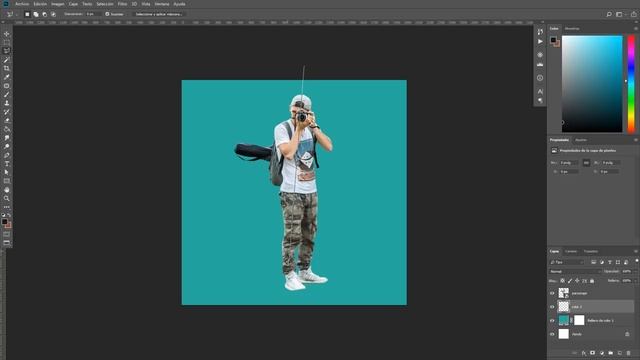
Task: Select the Zoom tool
Action: tap(7, 198)
